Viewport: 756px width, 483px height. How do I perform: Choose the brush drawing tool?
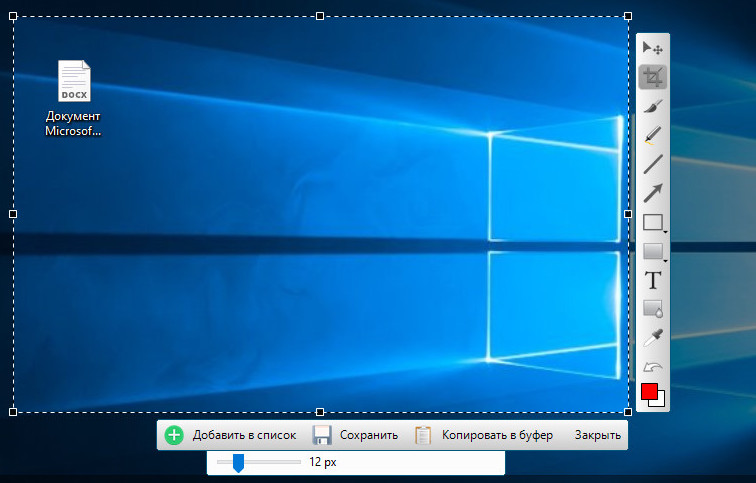(653, 106)
